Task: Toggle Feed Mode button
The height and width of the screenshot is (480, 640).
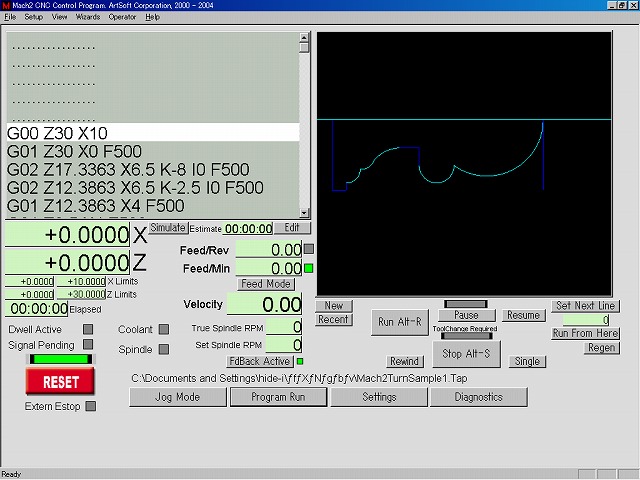Action: (266, 284)
